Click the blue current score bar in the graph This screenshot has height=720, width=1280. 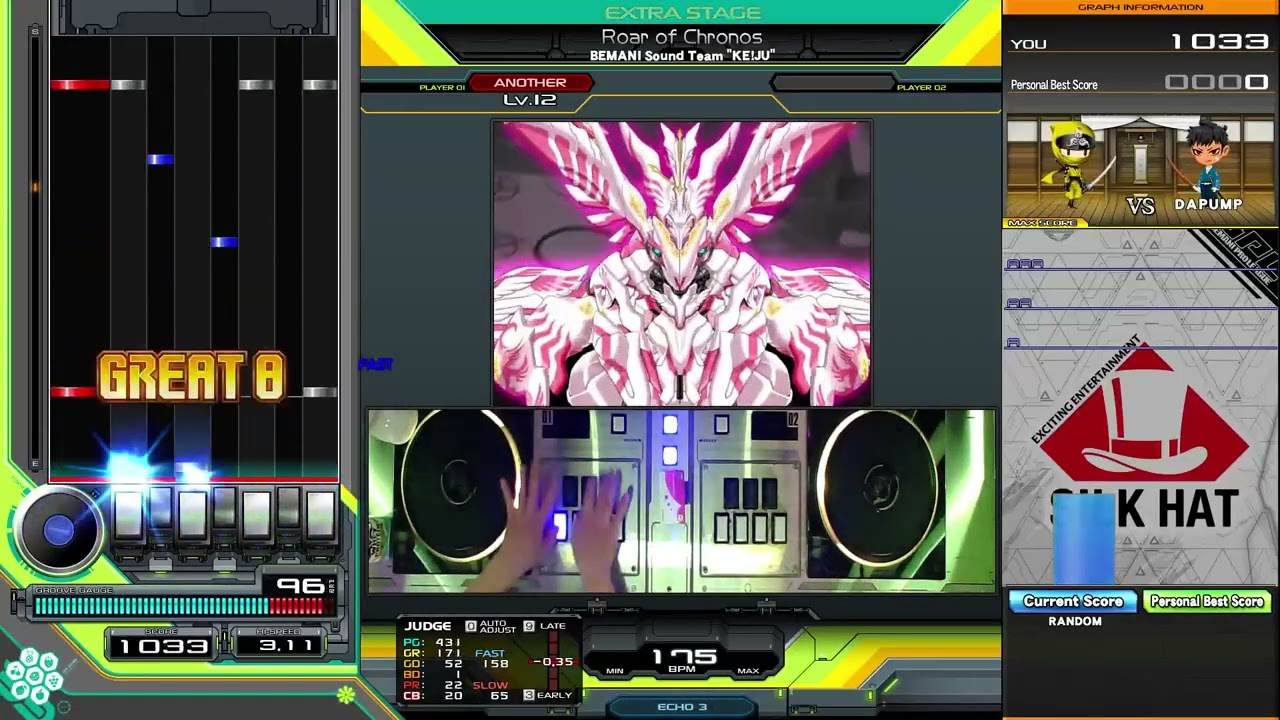tap(1083, 538)
